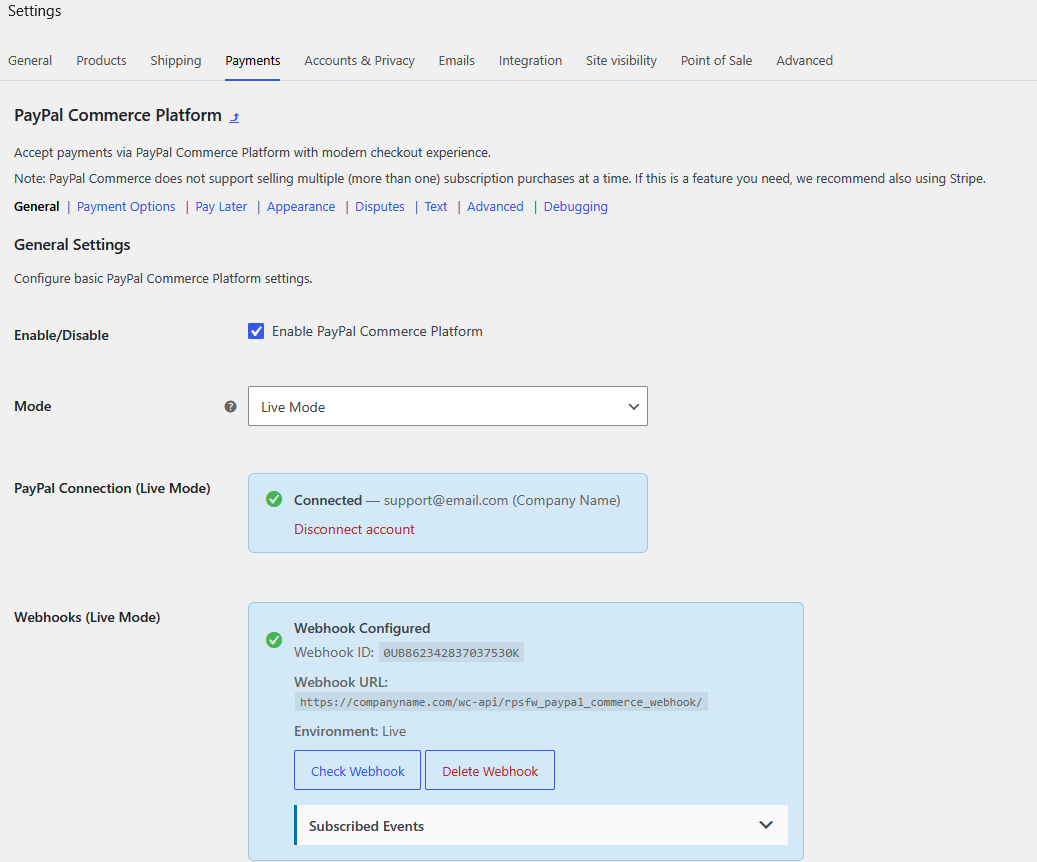Open the PayPal Advanced section link
This screenshot has height=862, width=1037.
(495, 206)
